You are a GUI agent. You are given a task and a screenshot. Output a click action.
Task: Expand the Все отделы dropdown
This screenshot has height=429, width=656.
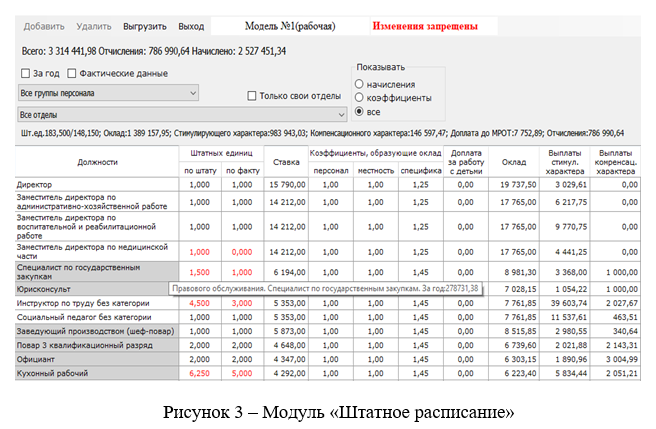coord(174,114)
